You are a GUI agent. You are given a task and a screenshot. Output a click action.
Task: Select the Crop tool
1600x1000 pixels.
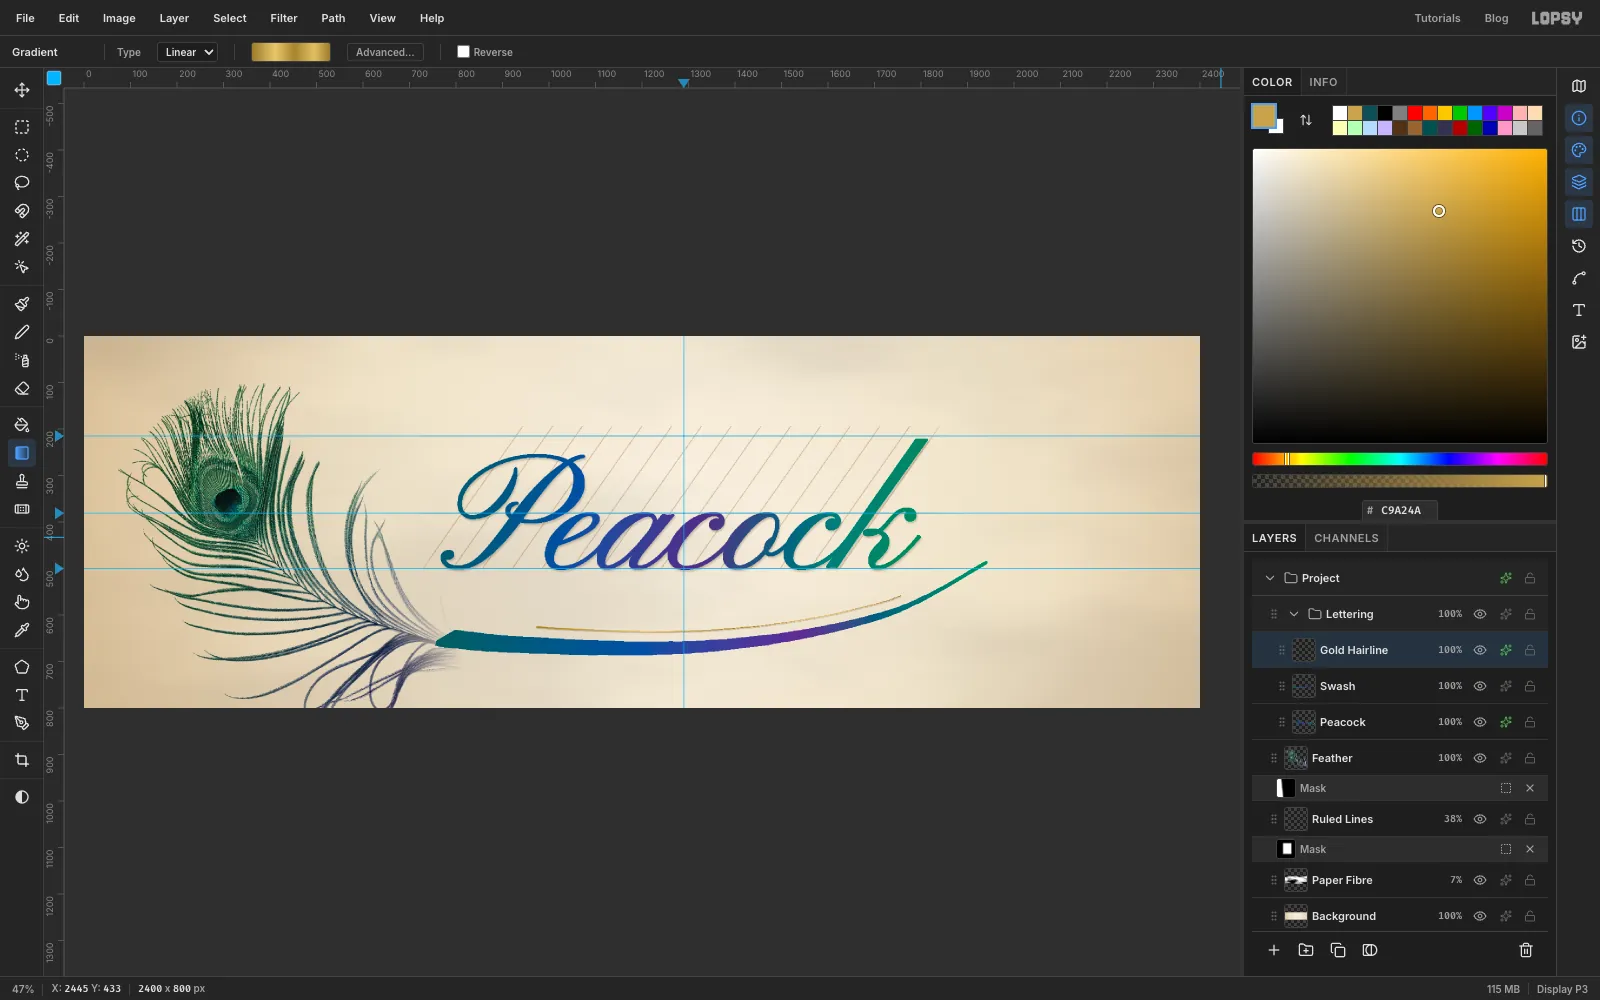coord(22,761)
